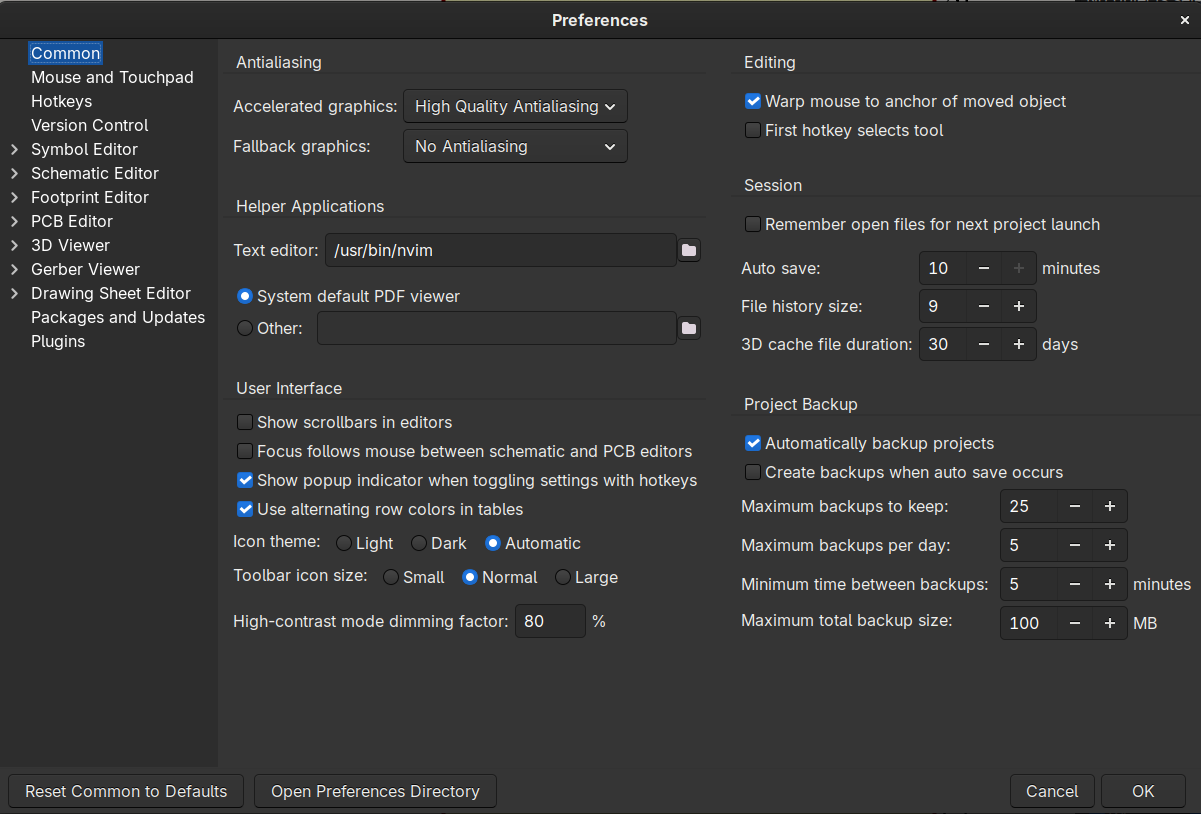Close the Preferences dialog
This screenshot has width=1201, height=814.
tap(1185, 20)
